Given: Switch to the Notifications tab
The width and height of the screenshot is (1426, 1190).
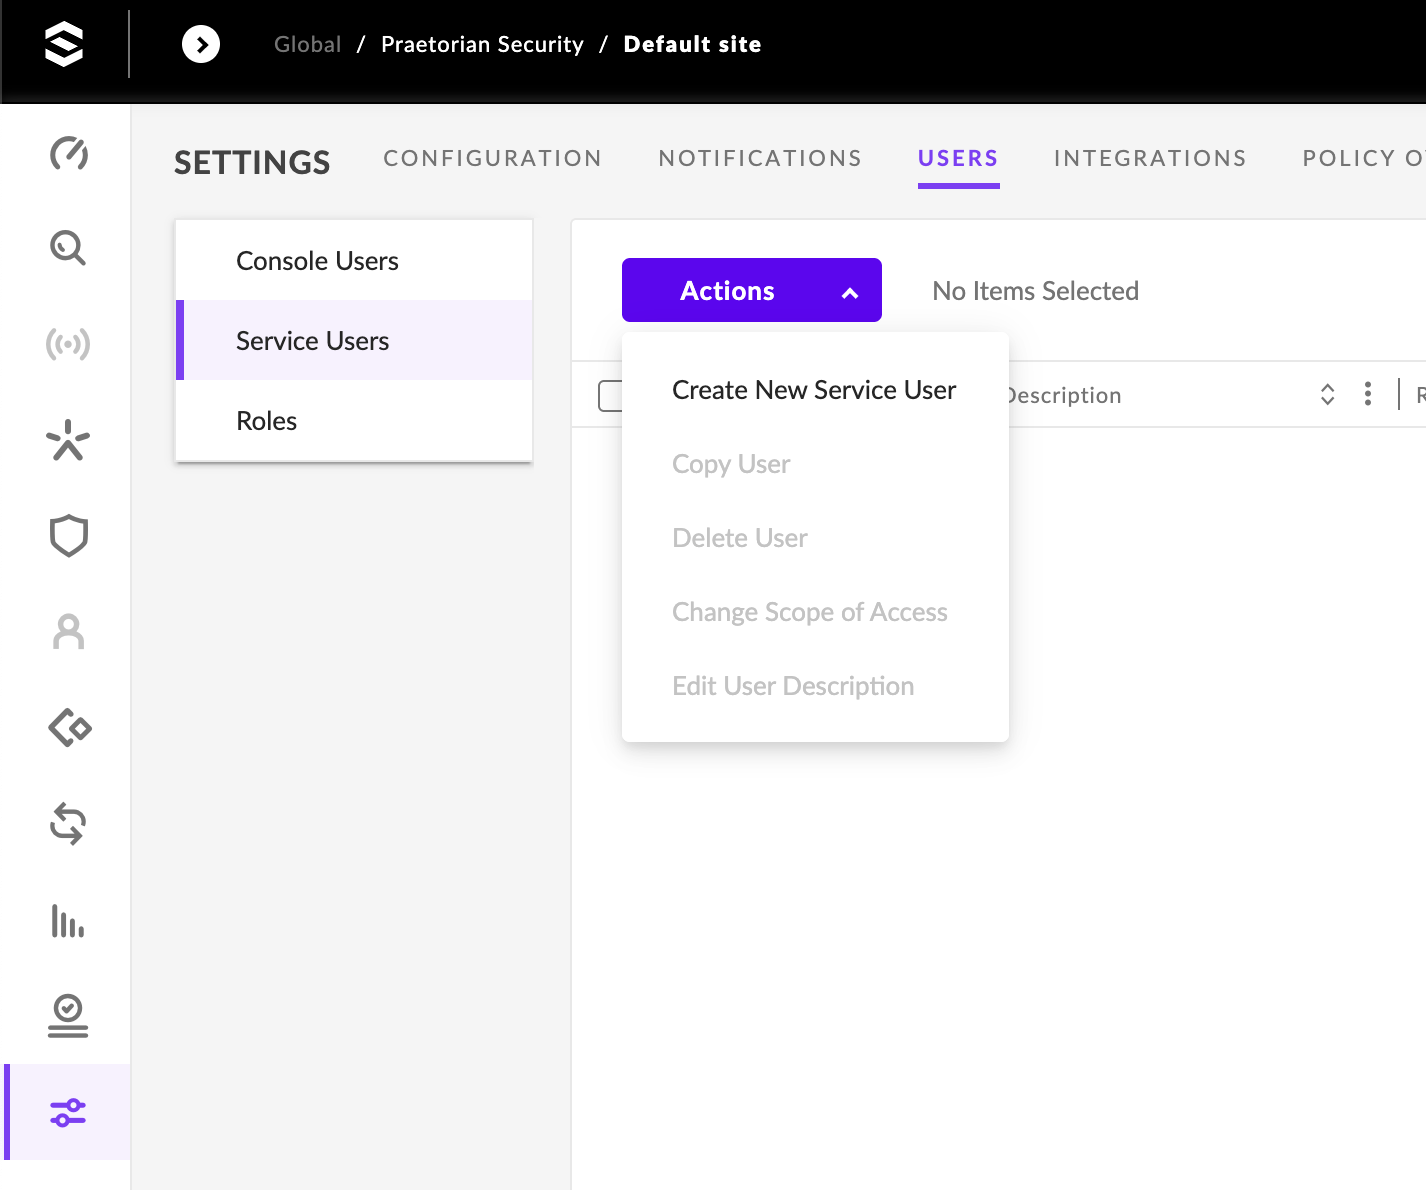Looking at the screenshot, I should point(760,158).
